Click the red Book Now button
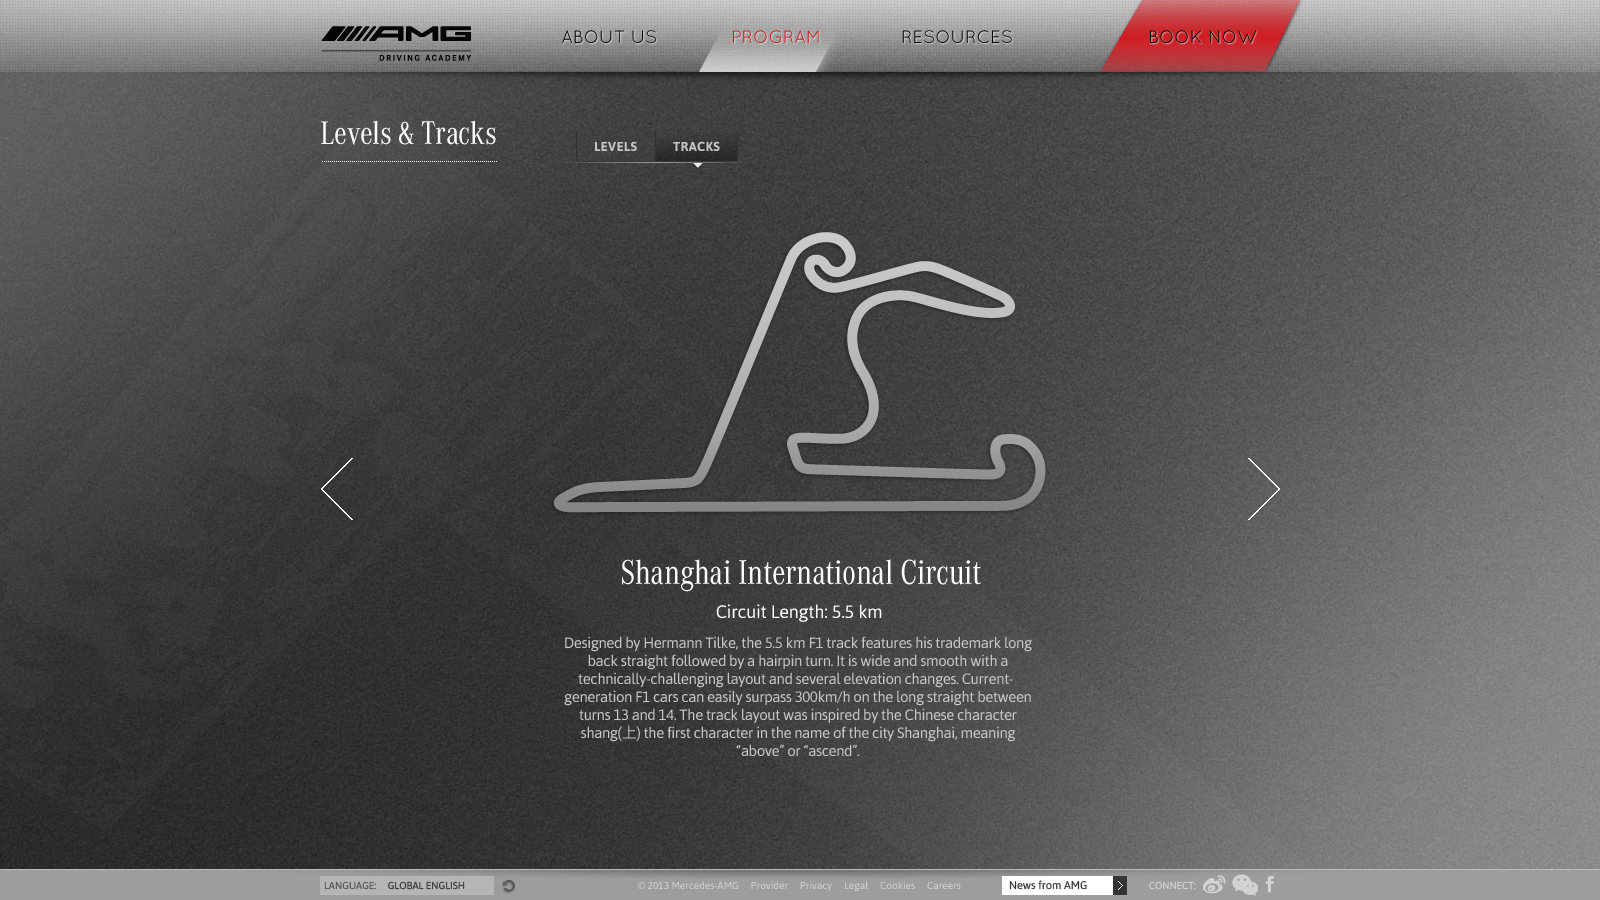1600x900 pixels. (1201, 36)
